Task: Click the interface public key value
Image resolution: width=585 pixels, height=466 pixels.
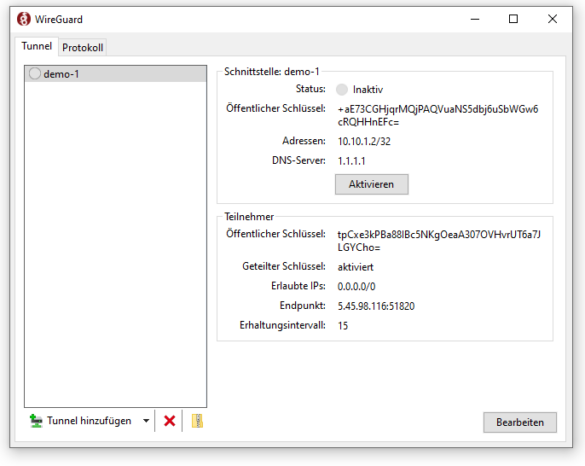Action: click(438, 115)
